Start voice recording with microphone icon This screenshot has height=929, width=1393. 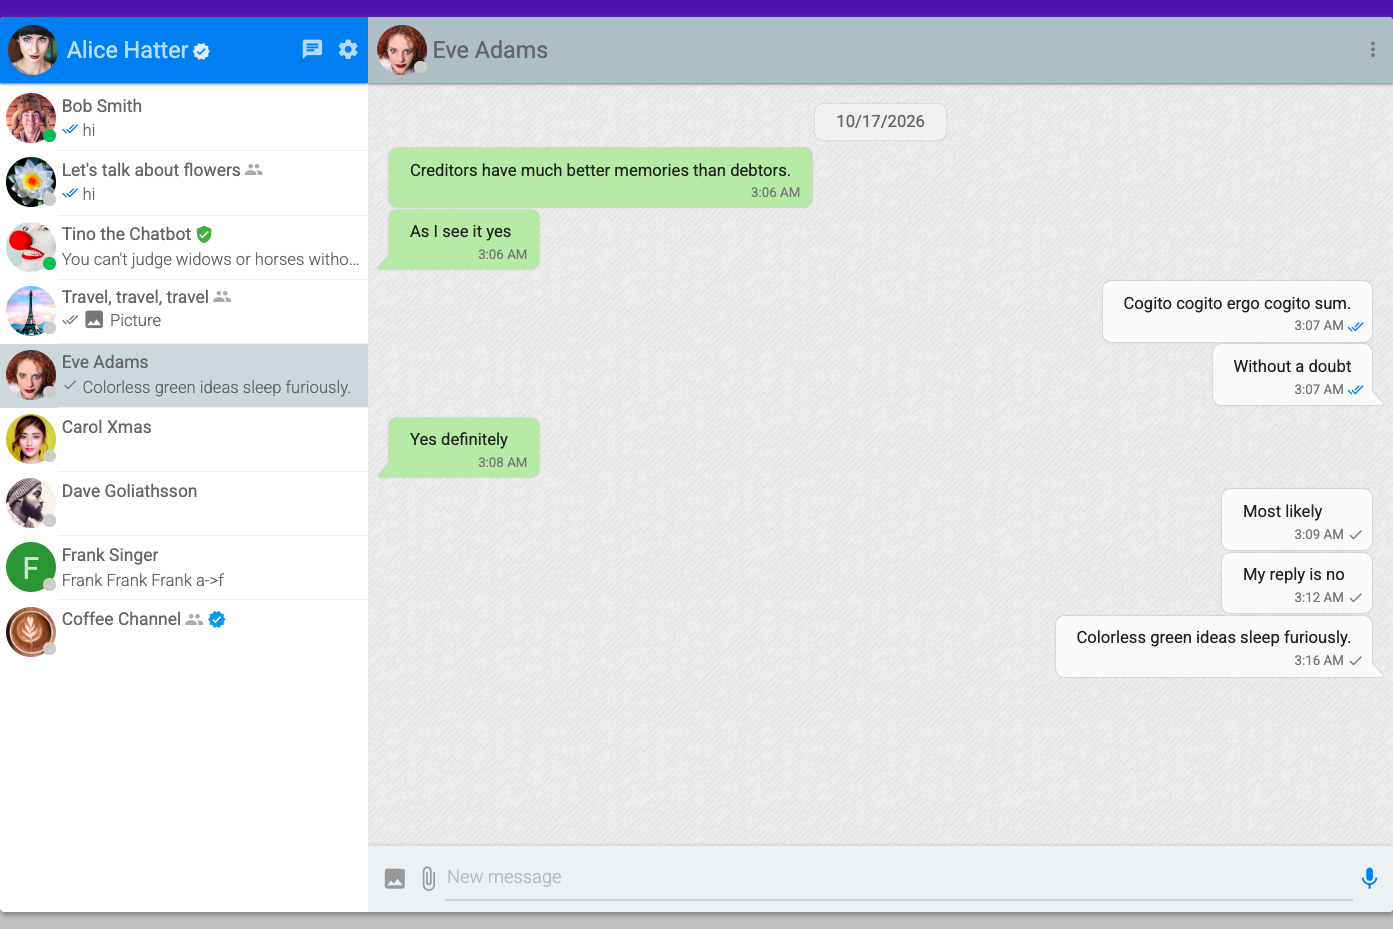1369,878
